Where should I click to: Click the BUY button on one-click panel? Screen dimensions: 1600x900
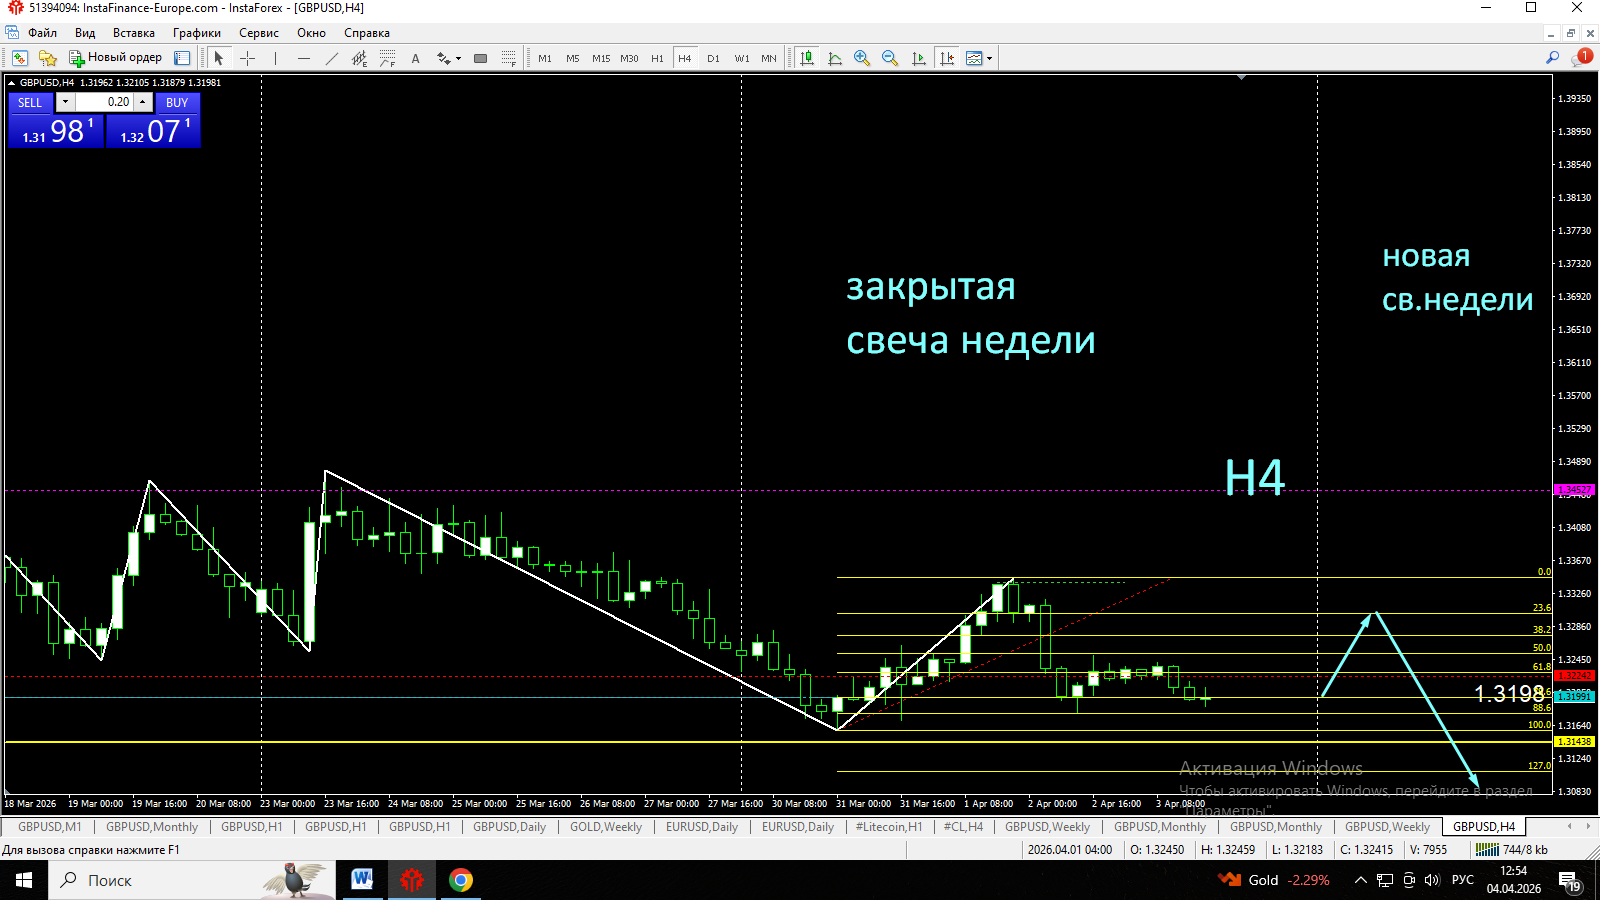tap(177, 102)
